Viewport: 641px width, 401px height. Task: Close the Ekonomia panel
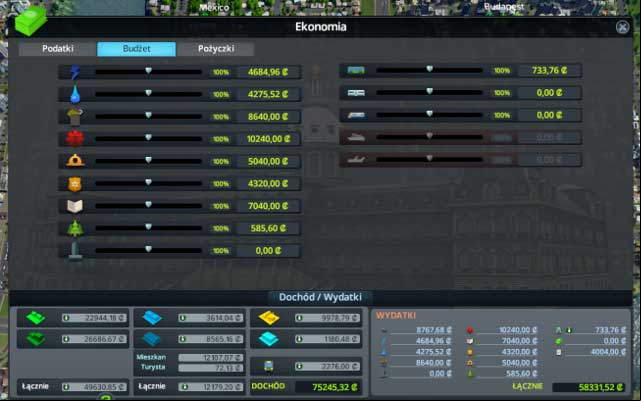622,27
